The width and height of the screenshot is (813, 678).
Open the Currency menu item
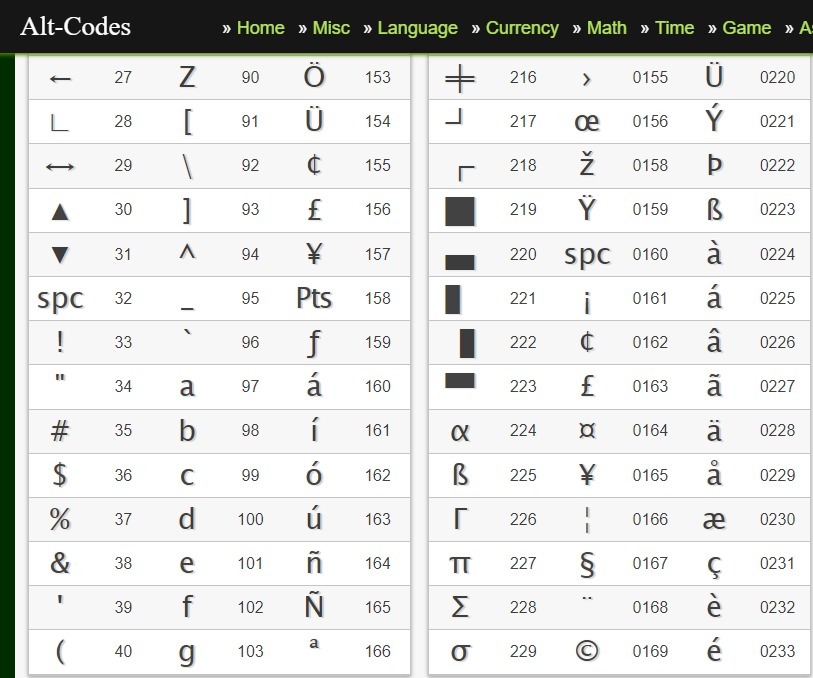522,28
